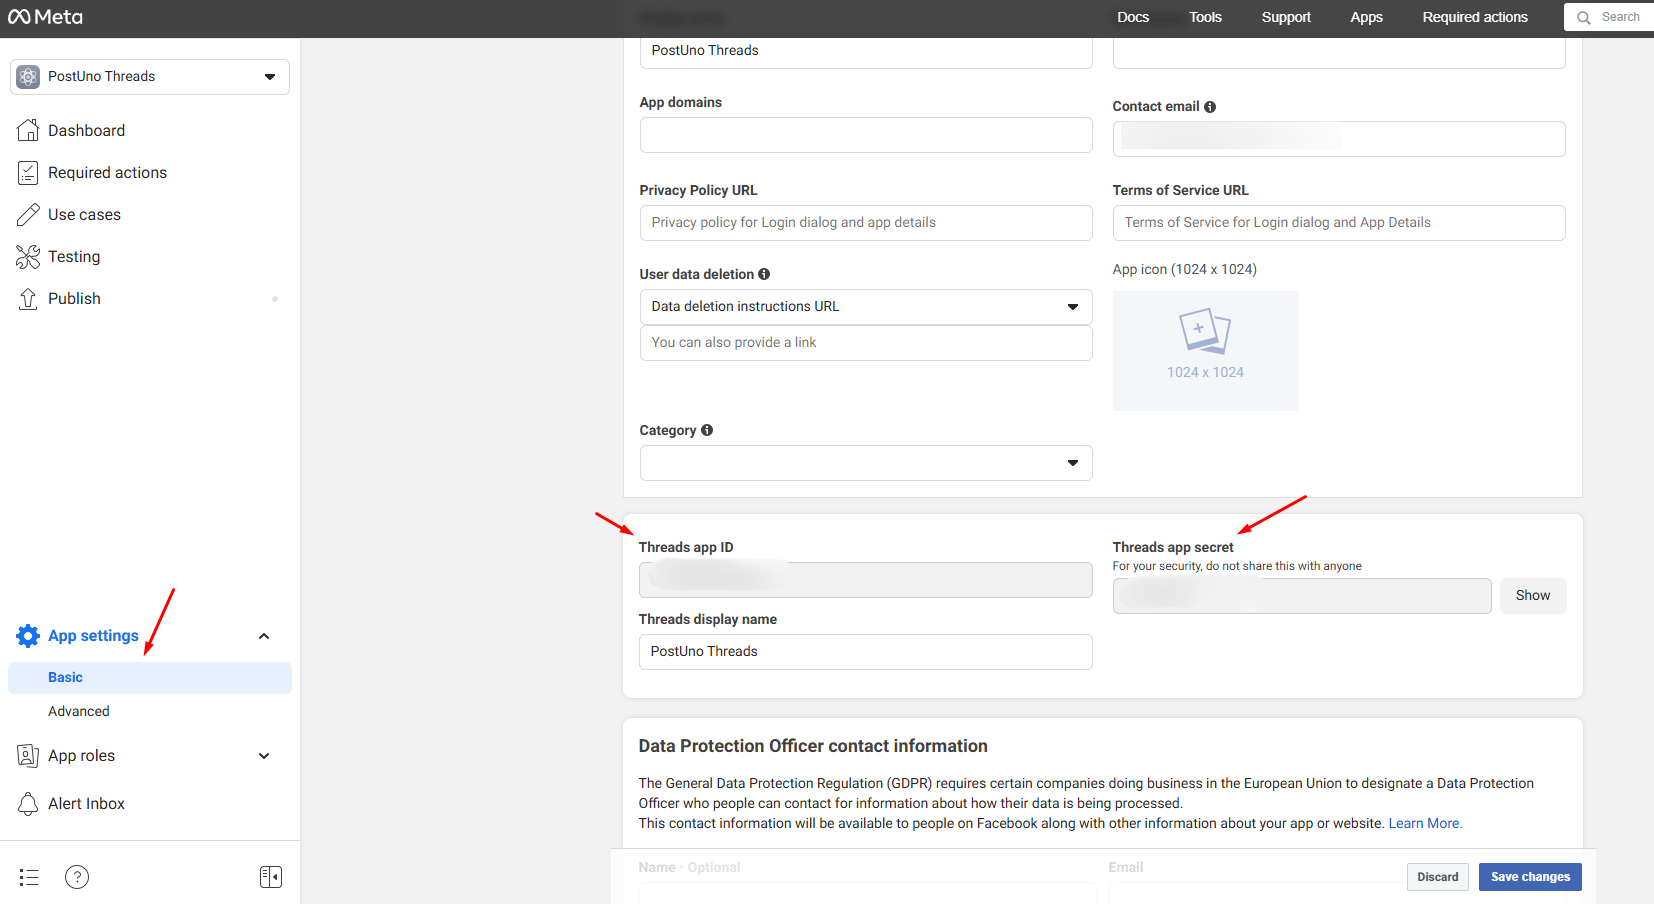Open the Alert Inbox bell item
Screen dimensions: 1654x904
(x=86, y=803)
